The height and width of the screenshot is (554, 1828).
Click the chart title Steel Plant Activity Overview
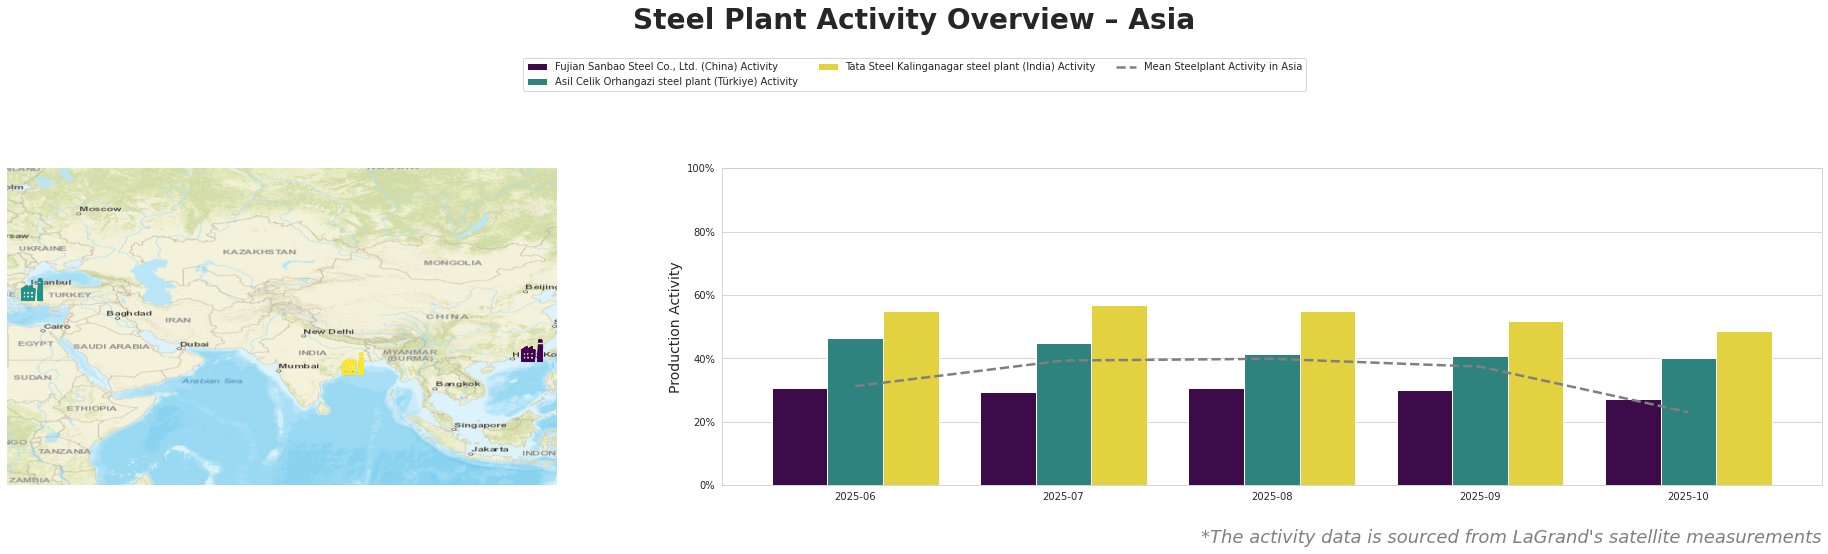click(x=913, y=20)
